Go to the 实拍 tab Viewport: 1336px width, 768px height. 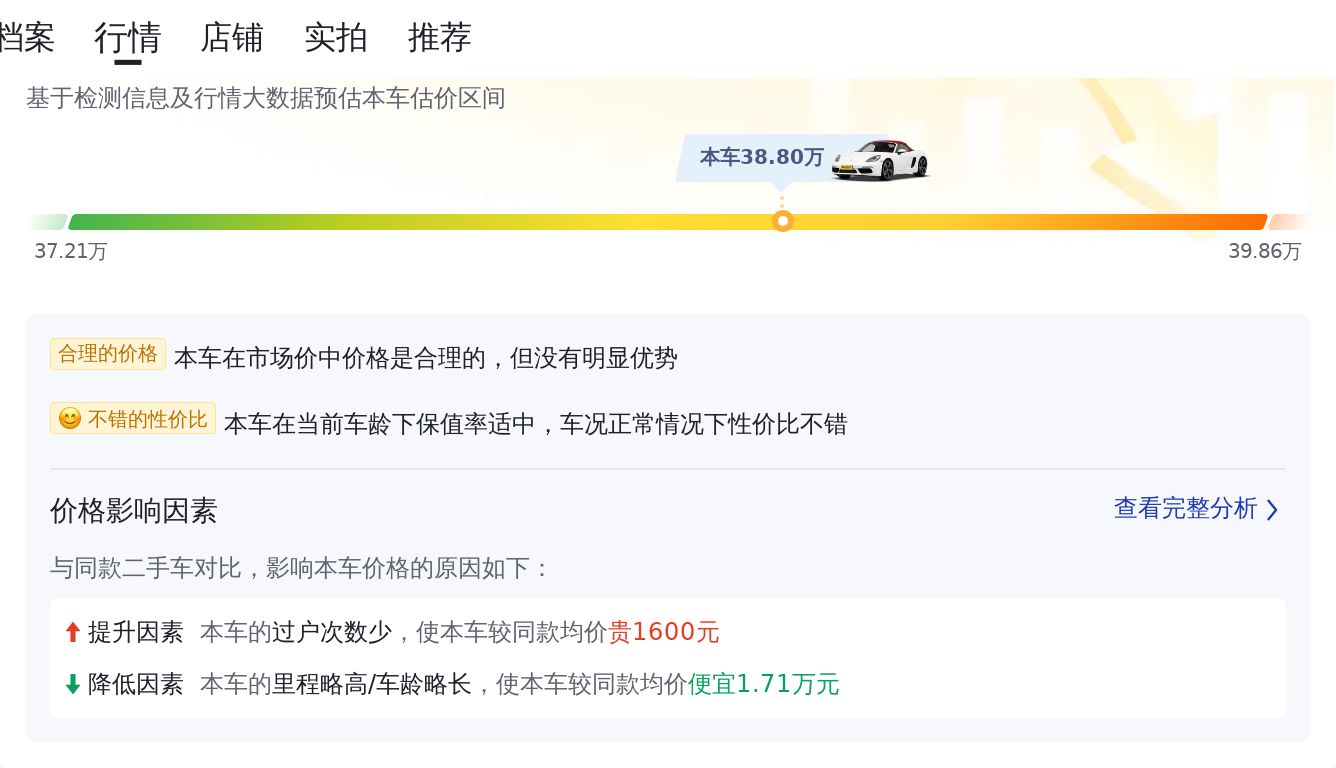(336, 38)
